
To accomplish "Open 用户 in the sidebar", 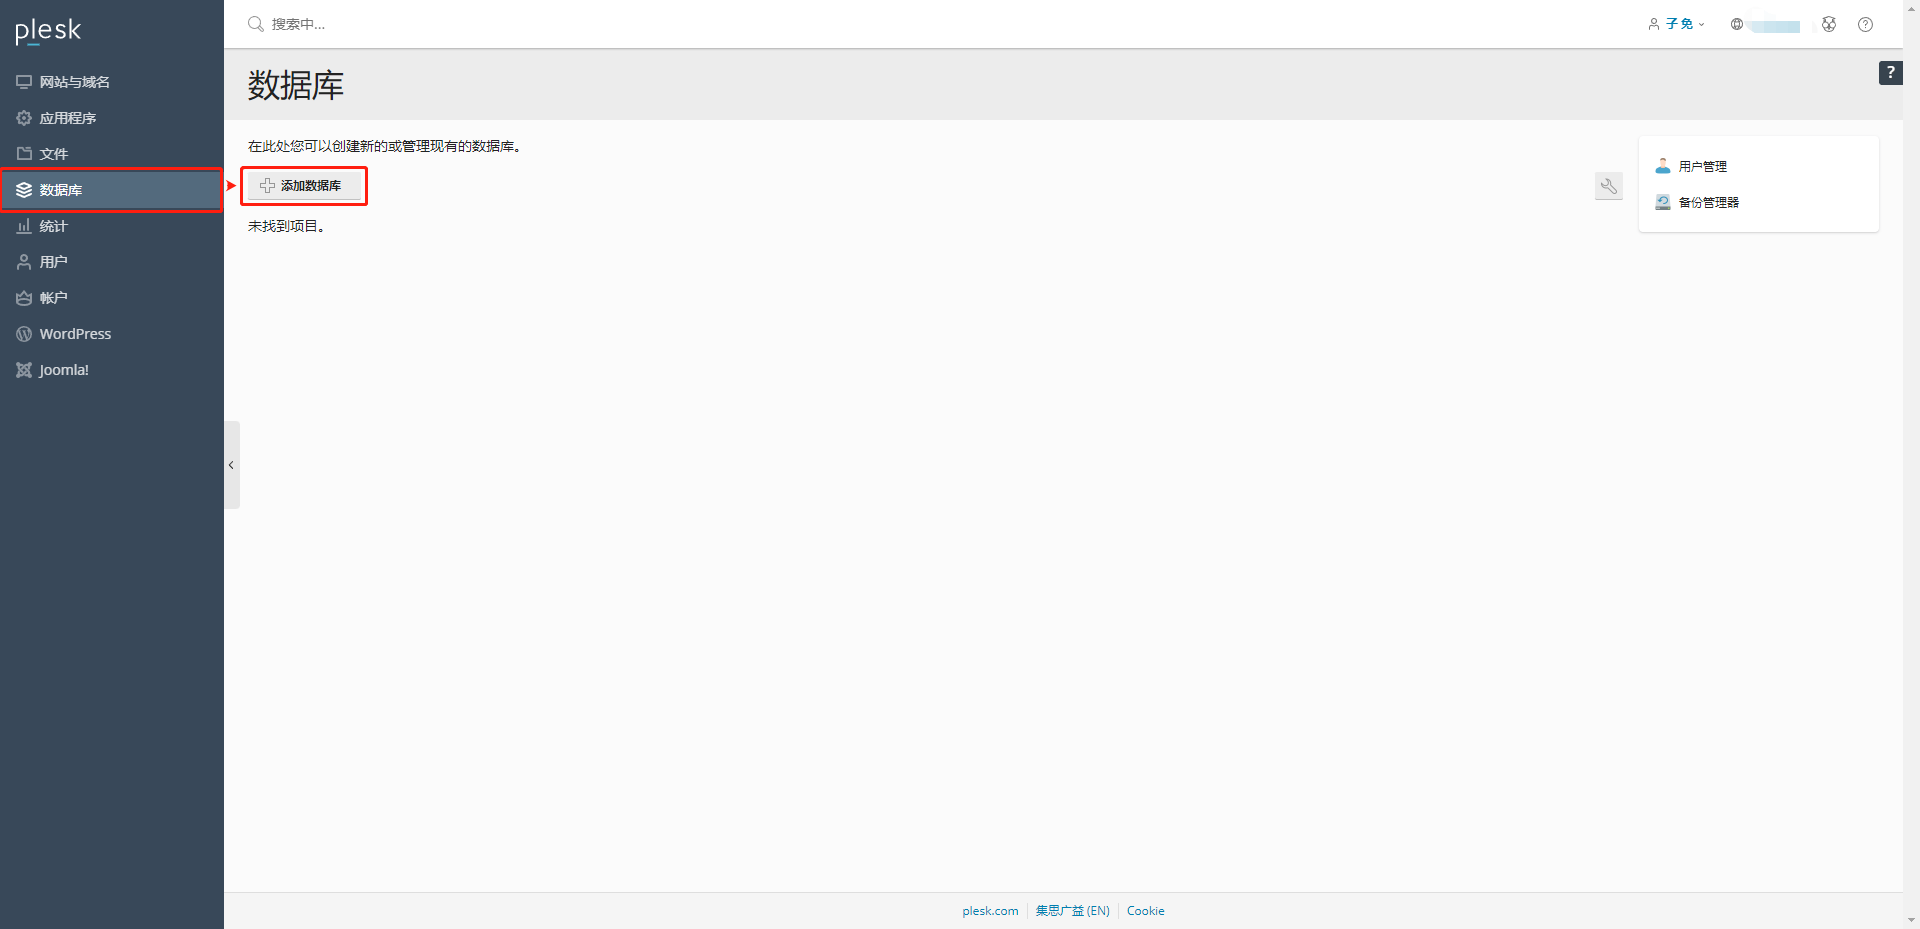I will (x=112, y=262).
